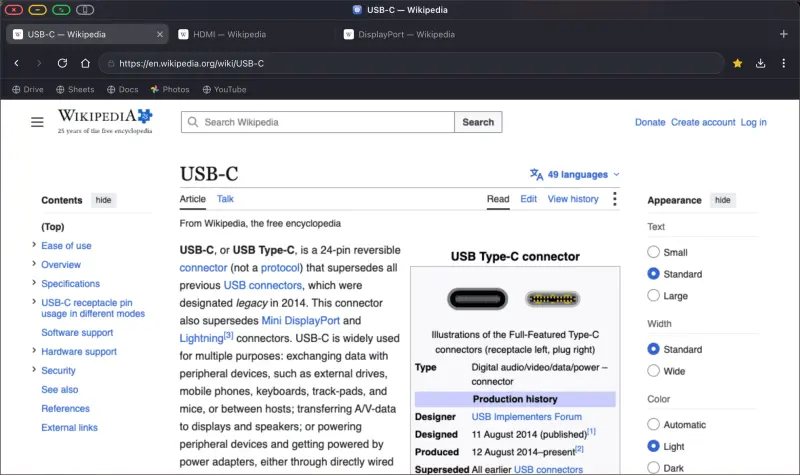Screen dimensions: 800x475
Task: Jump to the References section
Action: 65,409
